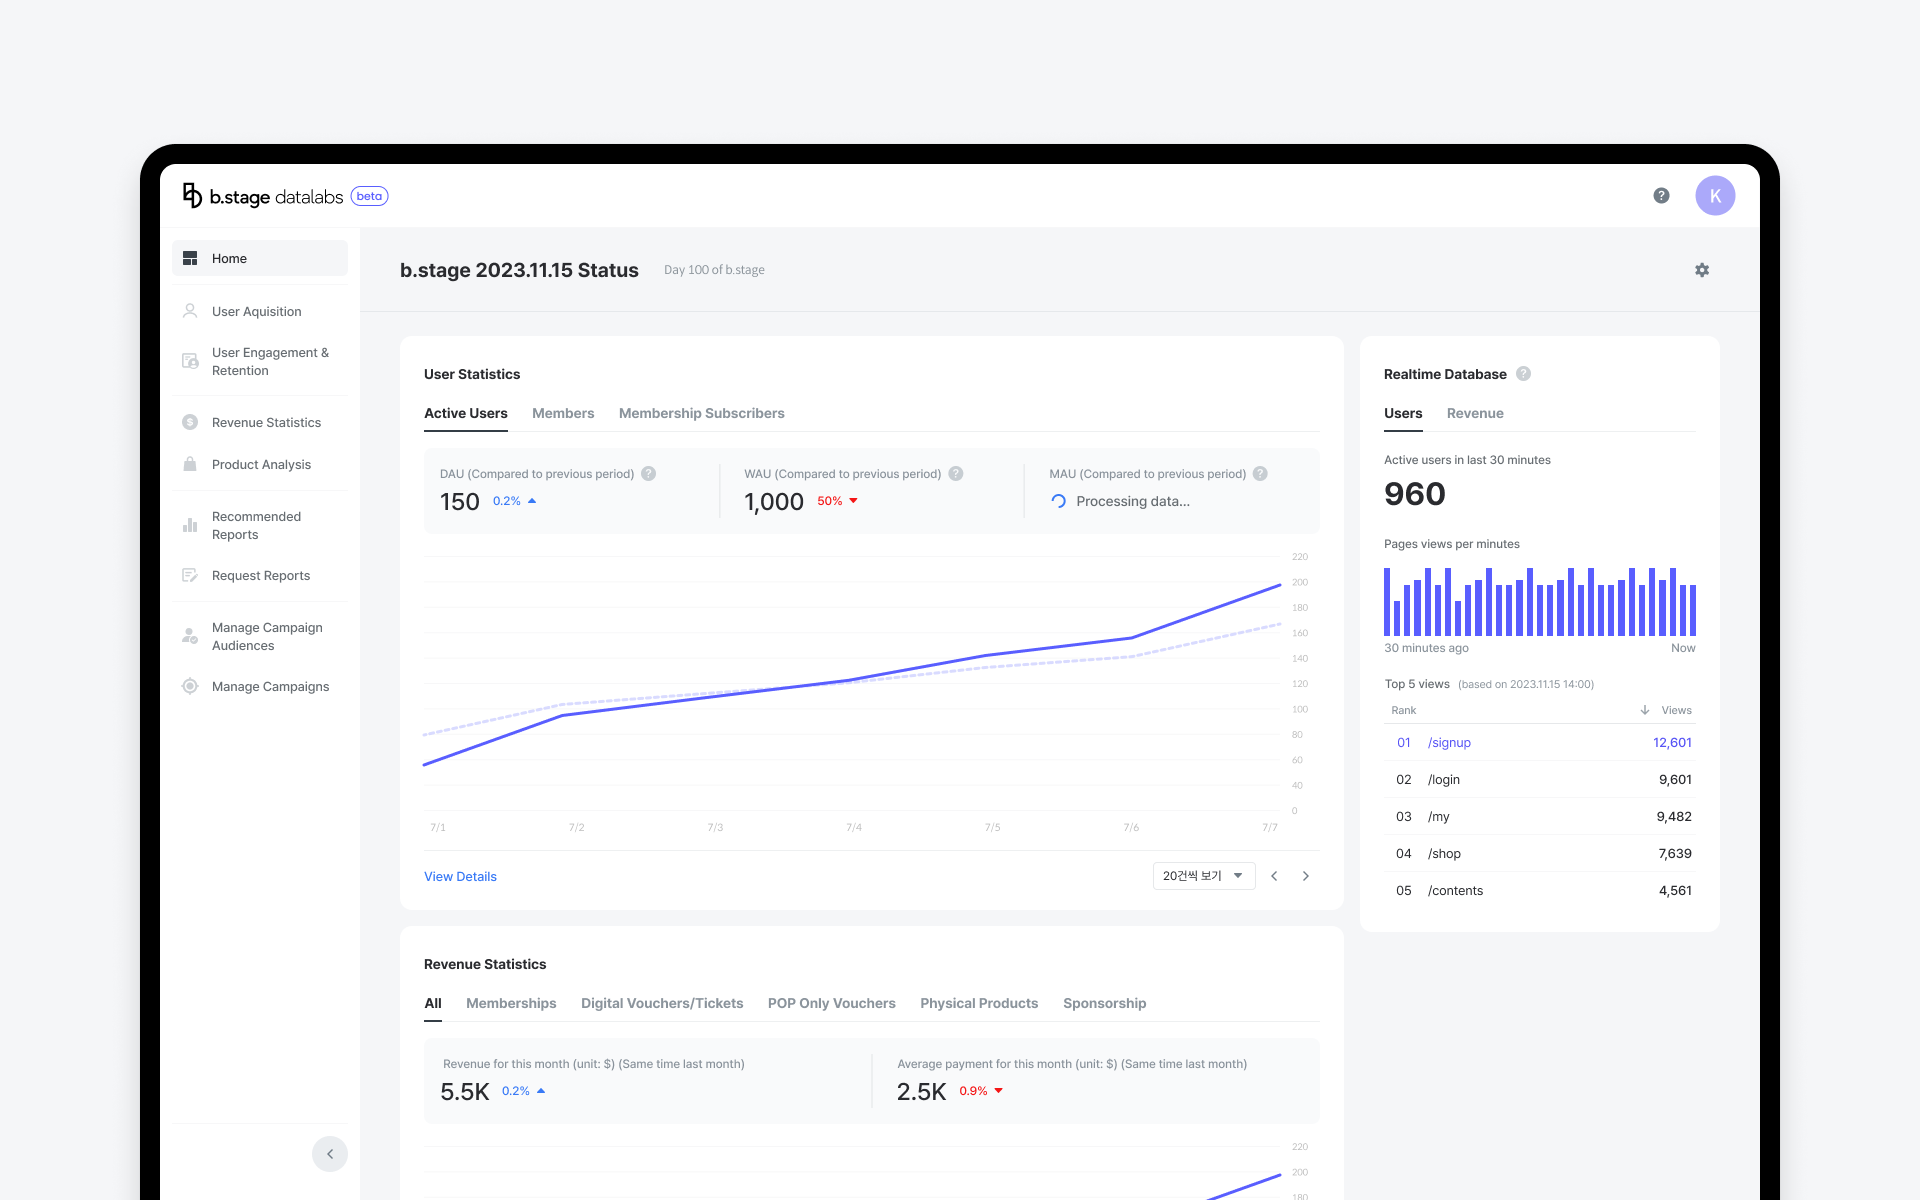The image size is (1920, 1200).
Task: Go to previous page with left chevron
Action: coord(1274,876)
